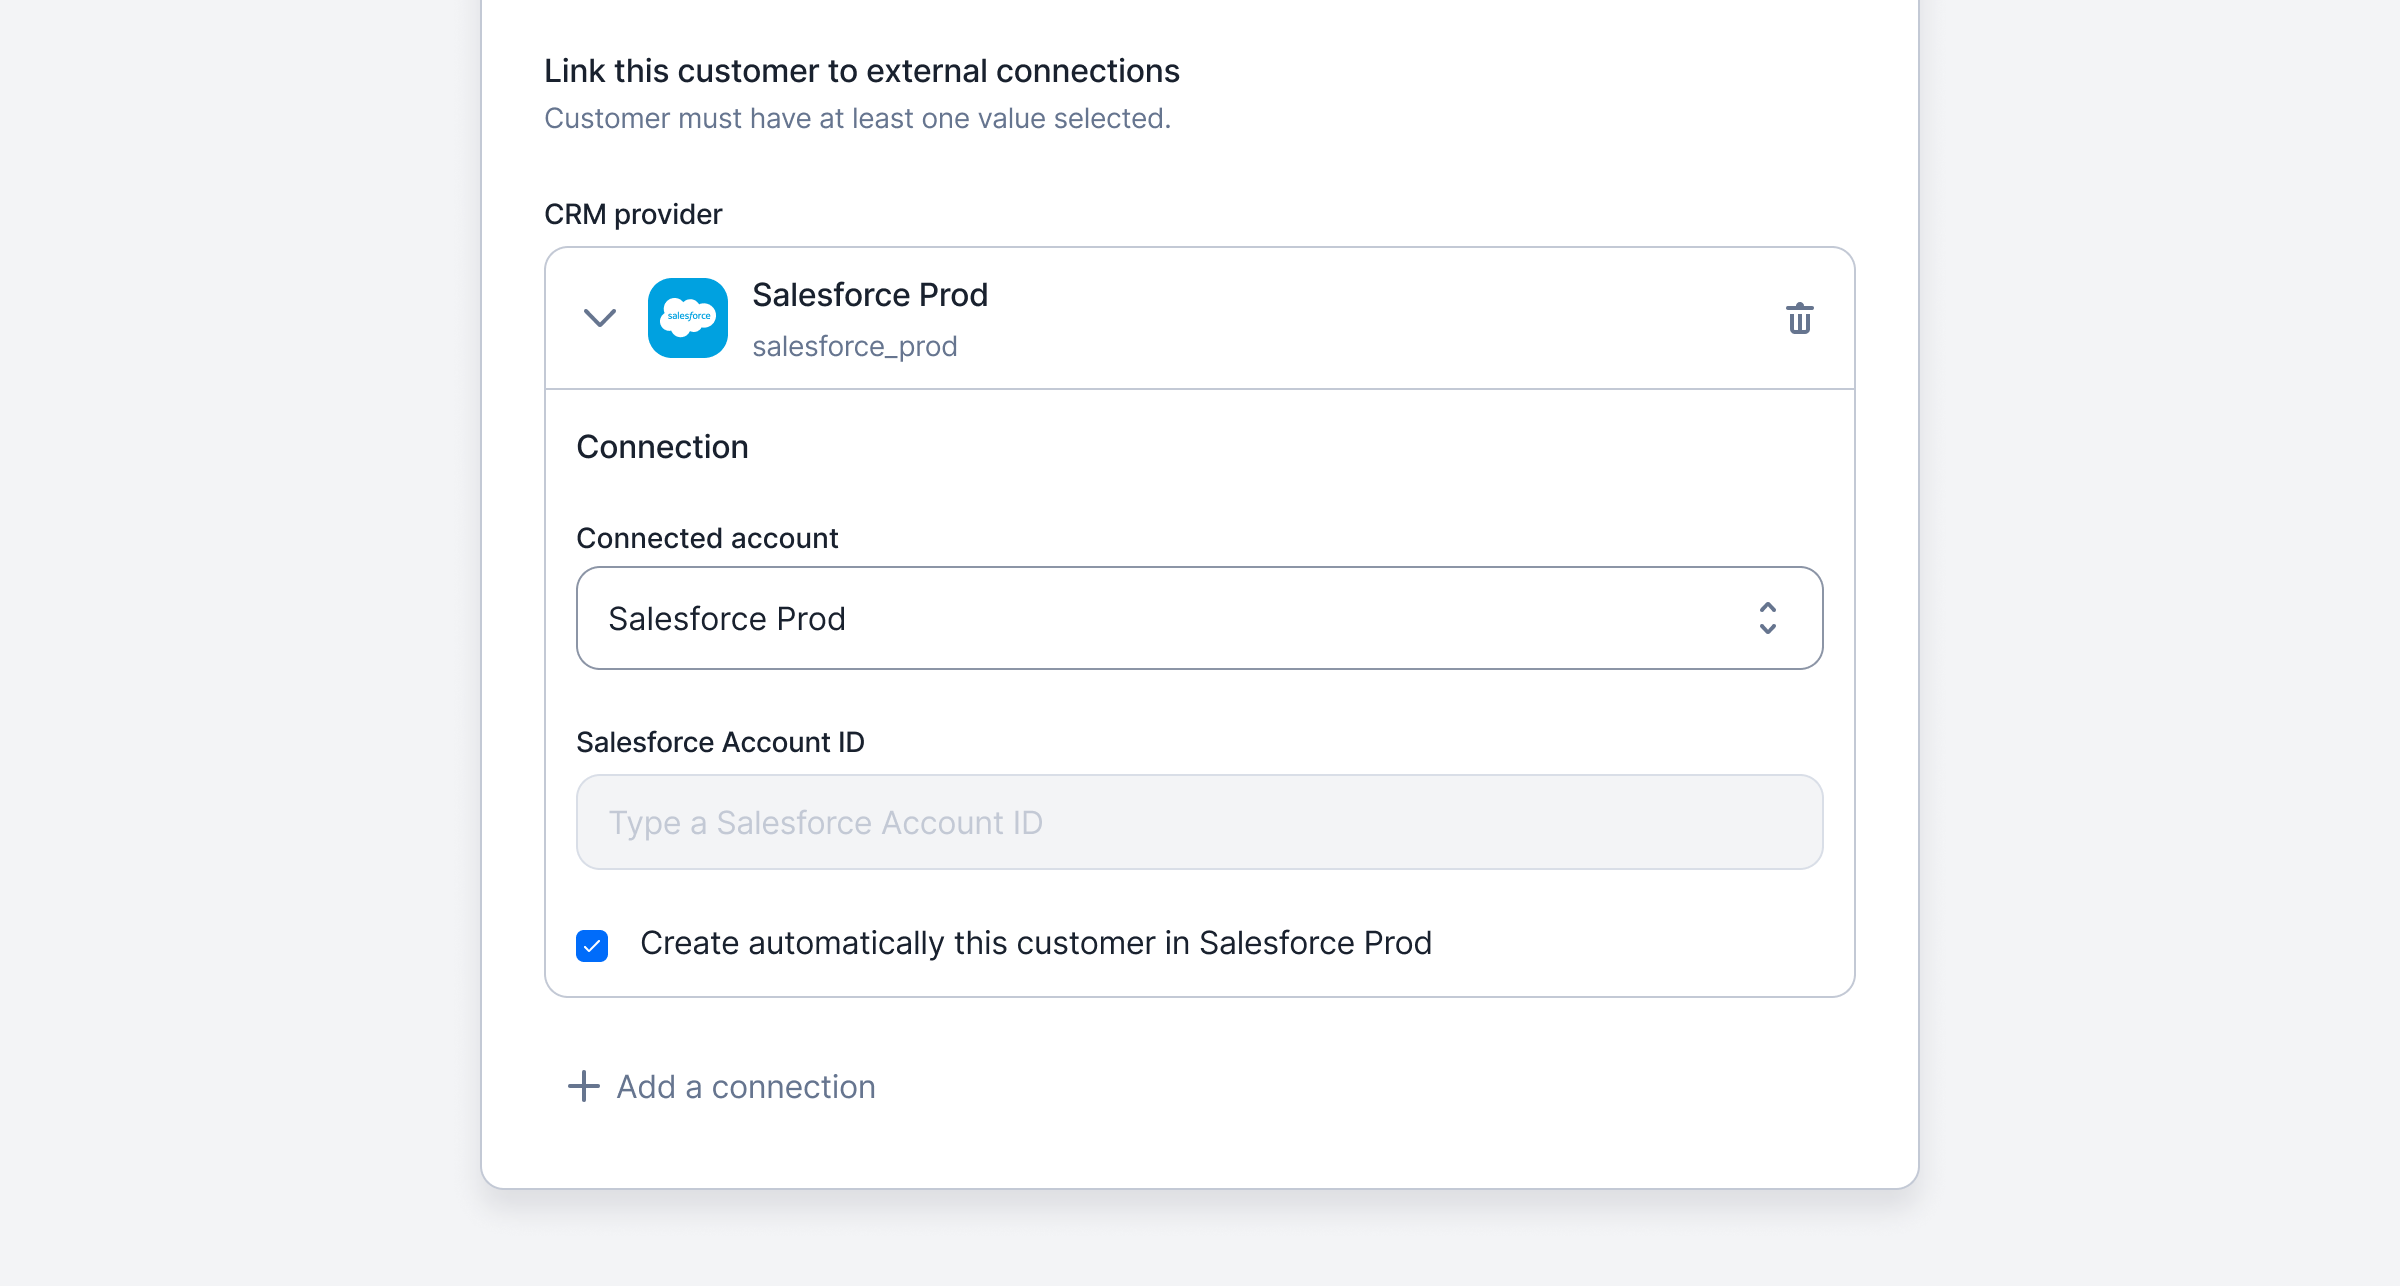Viewport: 2400px width, 1286px height.
Task: Click the "Connected account" field label
Action: coord(707,538)
